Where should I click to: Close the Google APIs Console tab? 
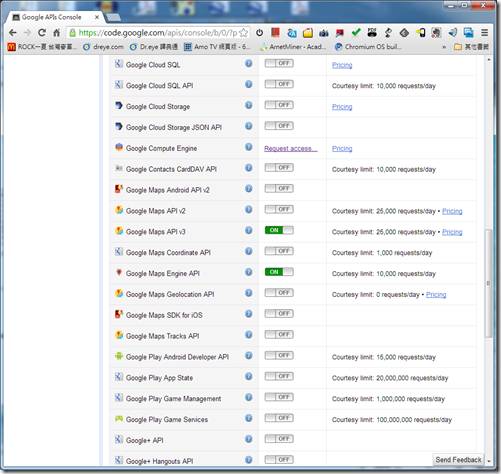click(97, 17)
